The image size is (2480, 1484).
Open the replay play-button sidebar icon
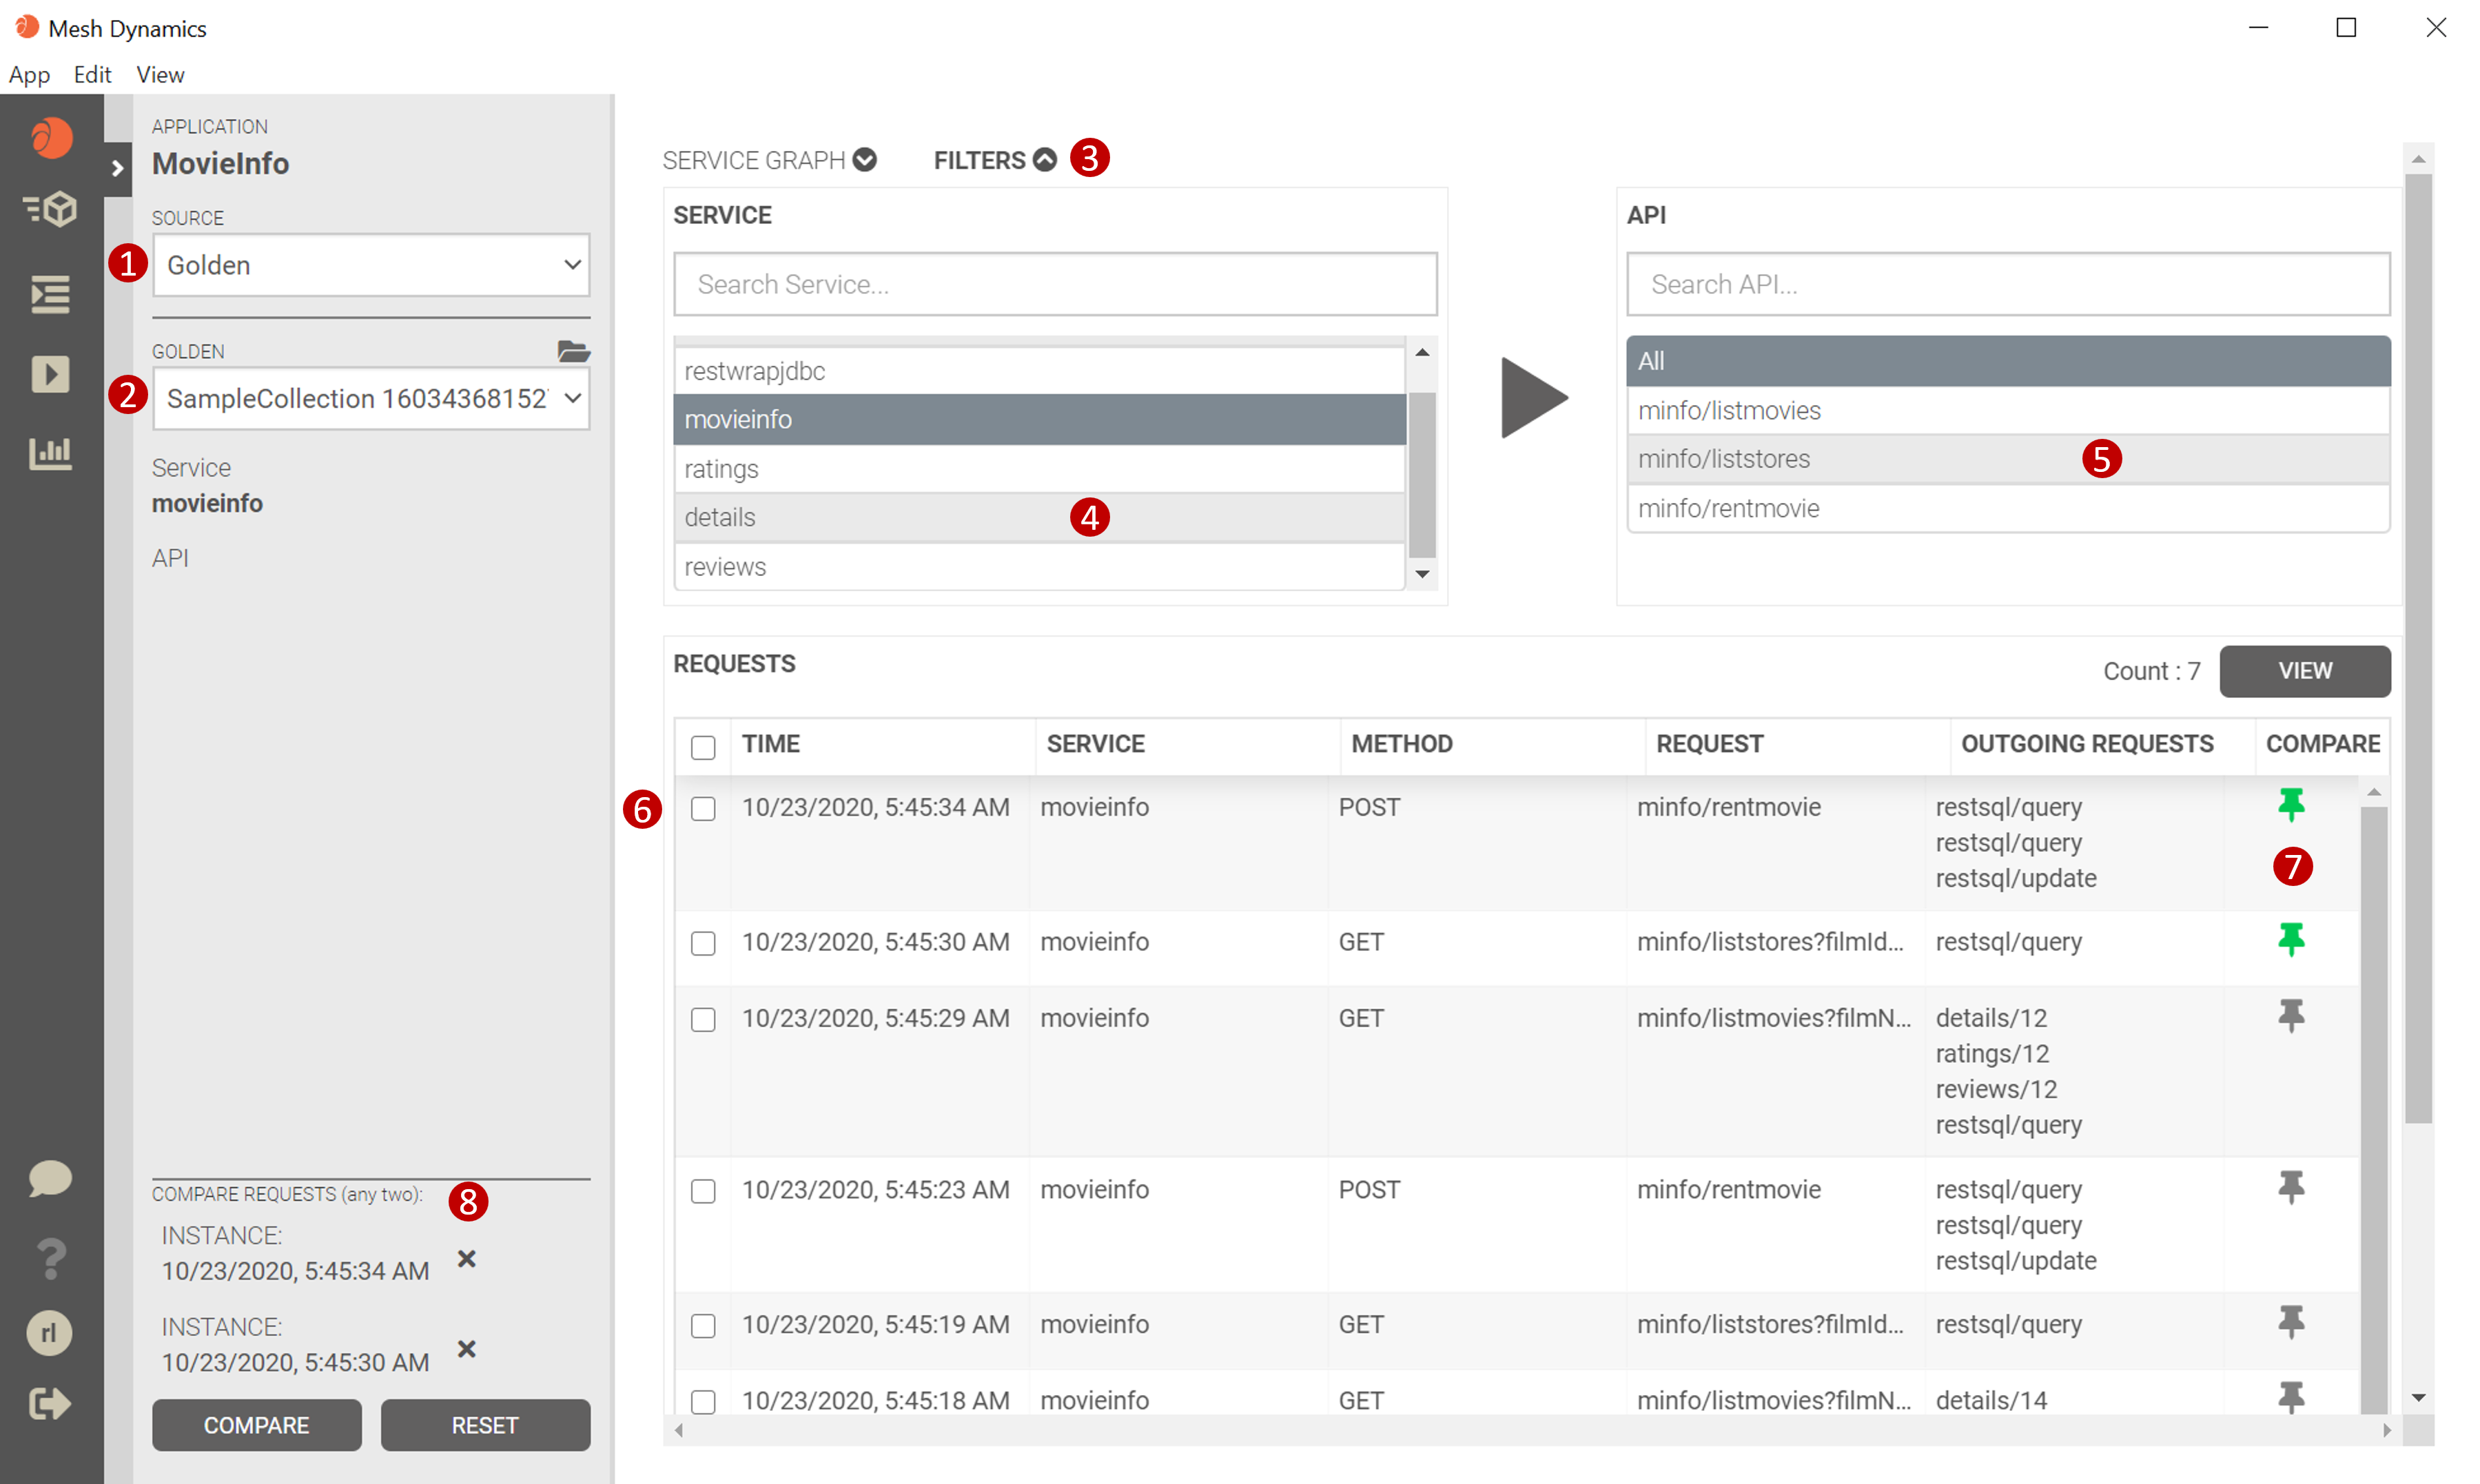click(50, 374)
